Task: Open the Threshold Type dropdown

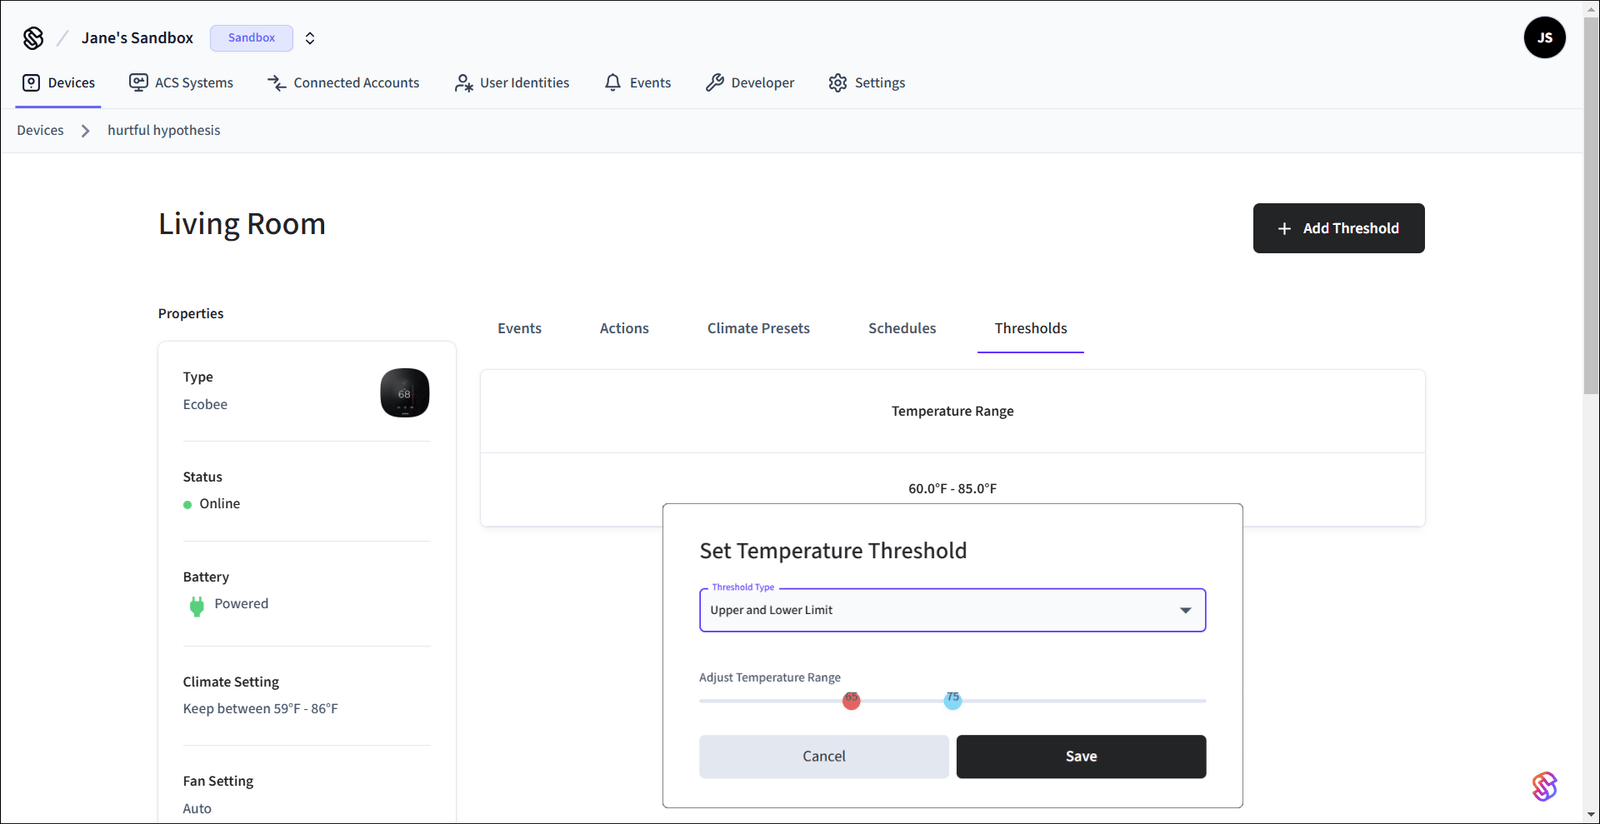Action: coord(952,610)
